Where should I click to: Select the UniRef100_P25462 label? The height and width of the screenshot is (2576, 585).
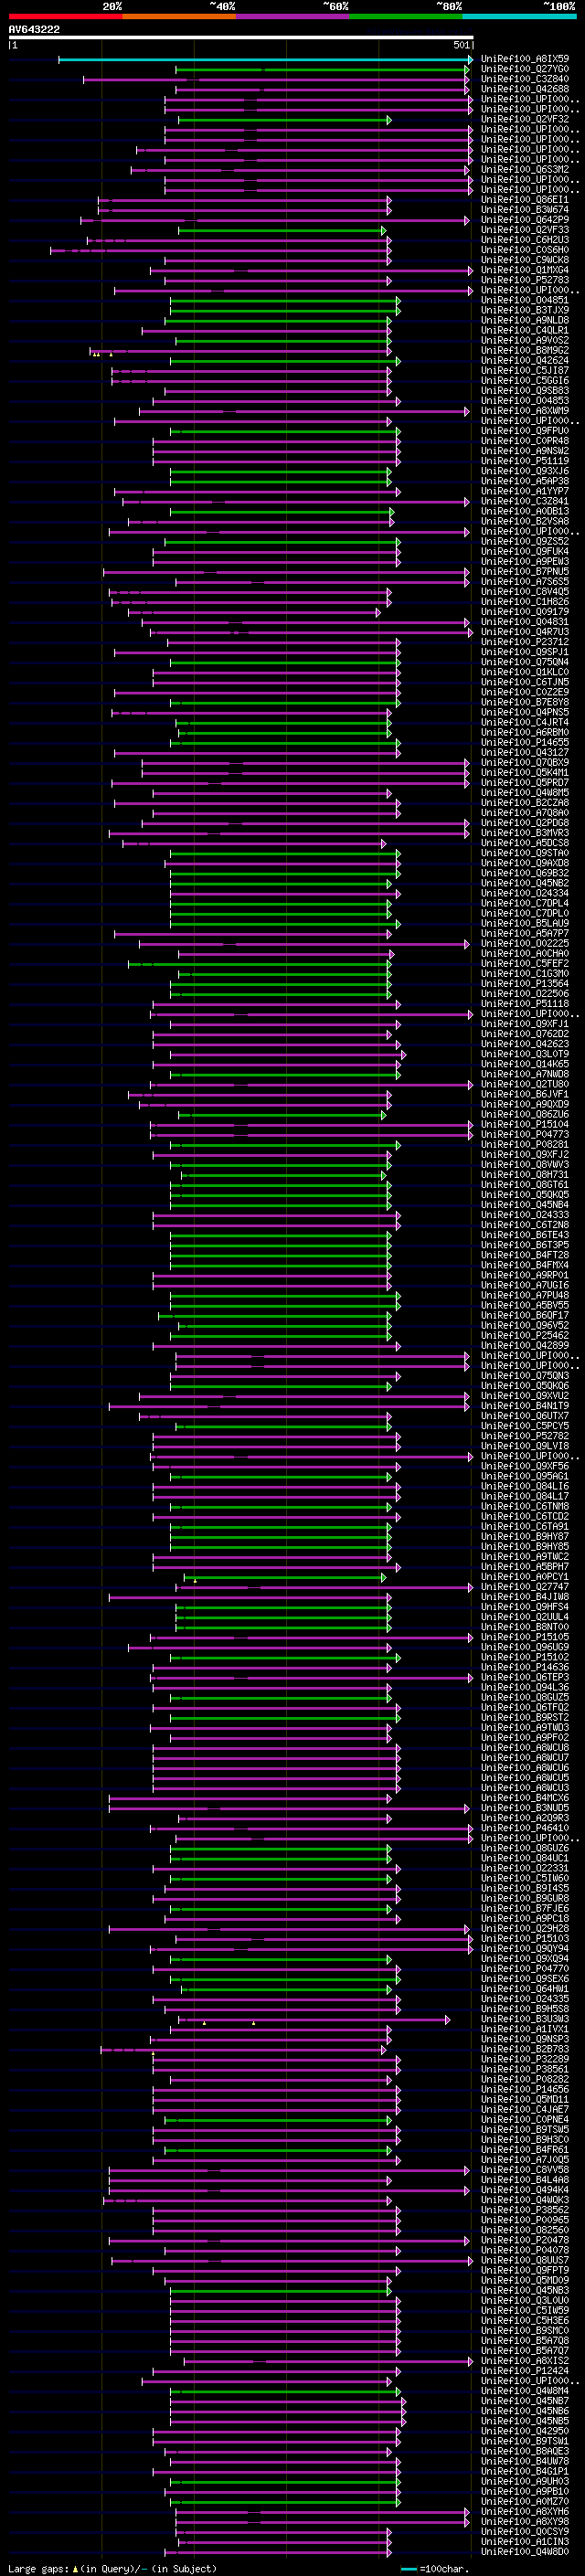coord(525,1335)
